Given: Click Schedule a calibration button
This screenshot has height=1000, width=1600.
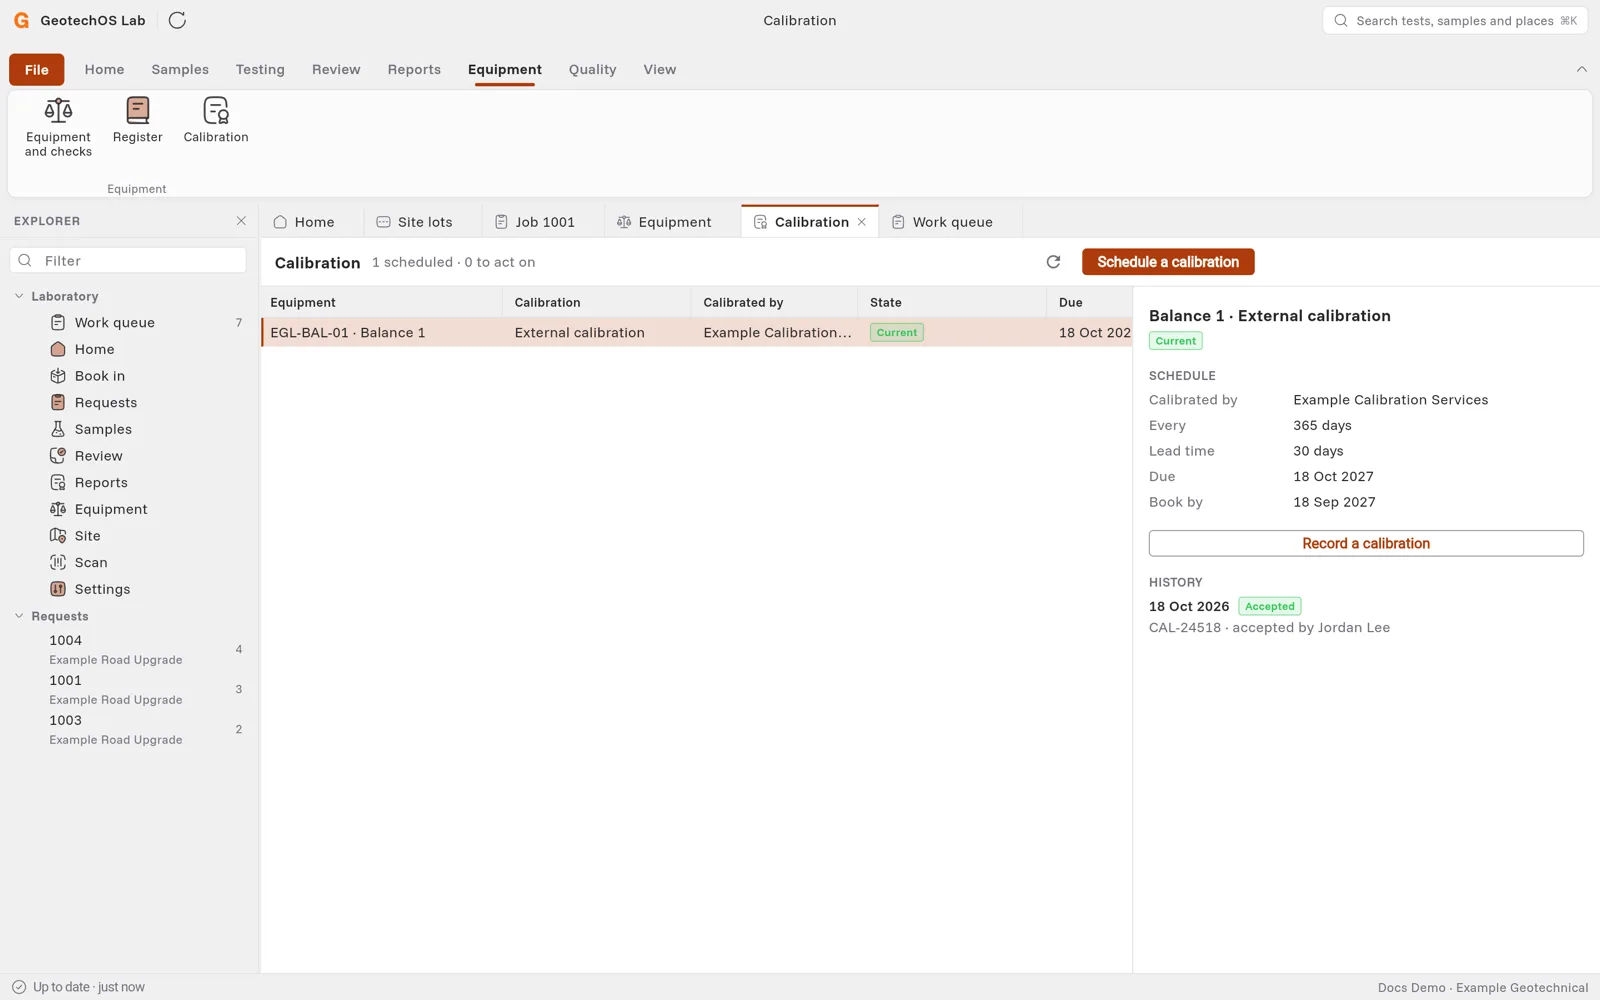Looking at the screenshot, I should 1168,262.
